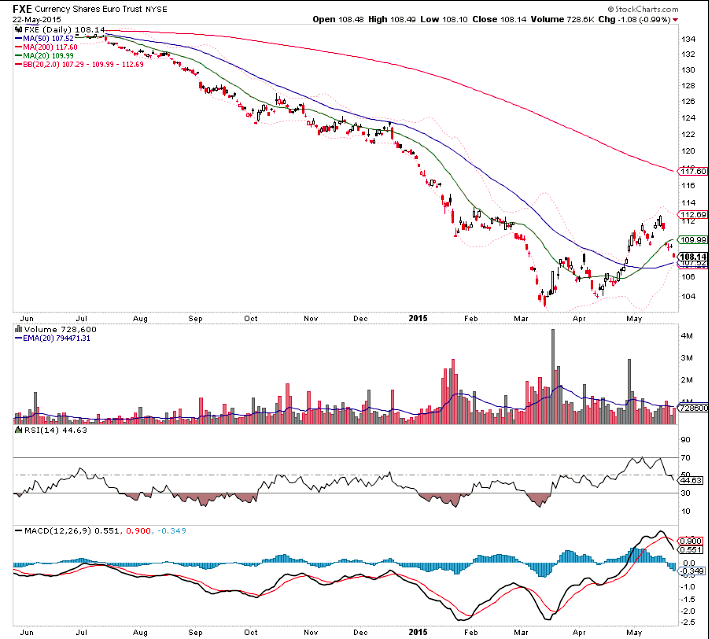The width and height of the screenshot is (709, 639).
Task: Click the 124 price axis label
Action: [688, 118]
